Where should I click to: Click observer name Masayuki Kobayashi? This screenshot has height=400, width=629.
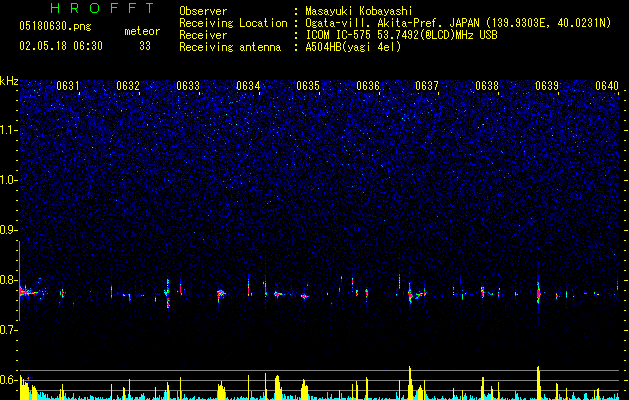(359, 11)
